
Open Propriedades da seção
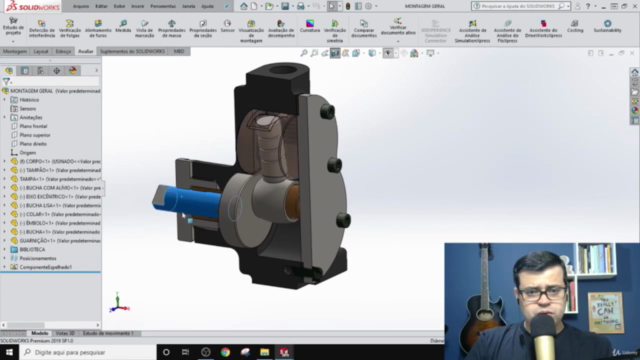tap(203, 29)
